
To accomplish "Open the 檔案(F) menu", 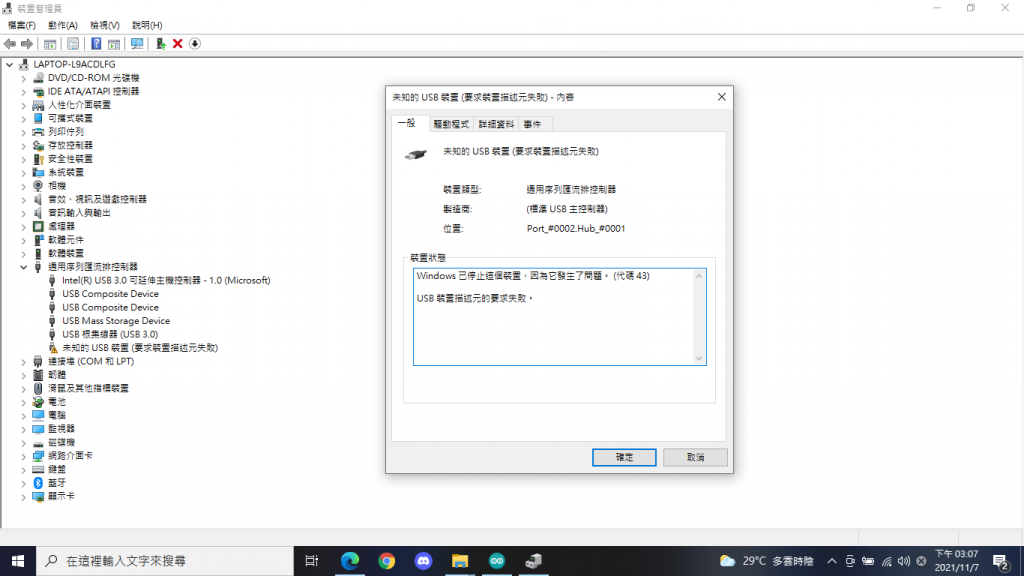I will click(22, 25).
